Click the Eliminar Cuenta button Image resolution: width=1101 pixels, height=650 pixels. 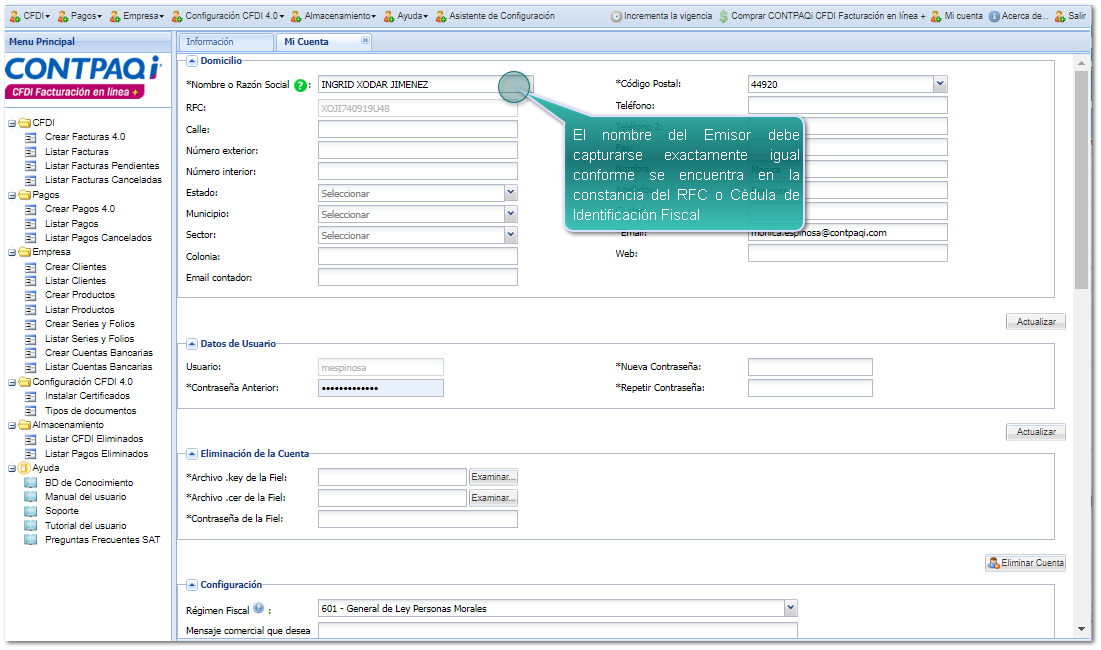pyautogui.click(x=1025, y=563)
